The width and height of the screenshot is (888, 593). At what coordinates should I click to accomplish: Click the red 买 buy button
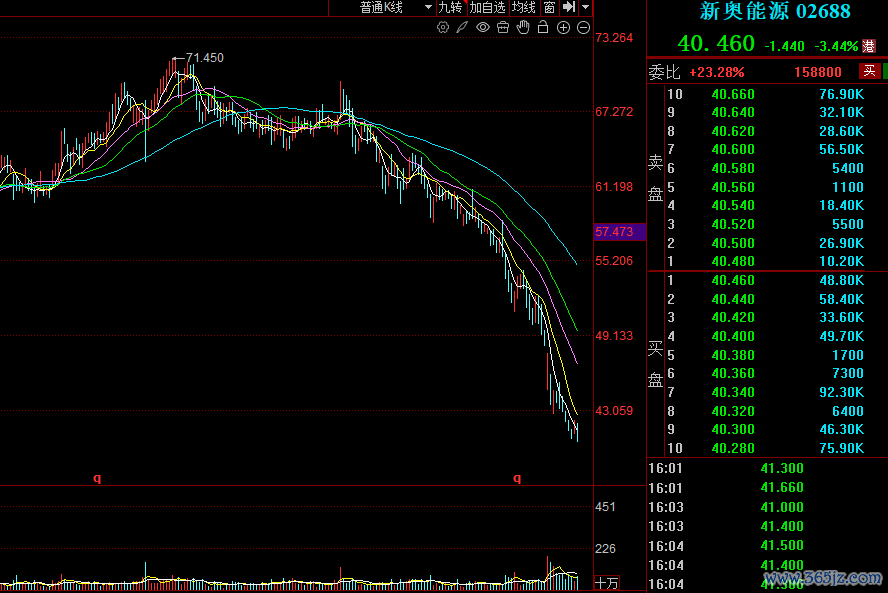click(870, 71)
